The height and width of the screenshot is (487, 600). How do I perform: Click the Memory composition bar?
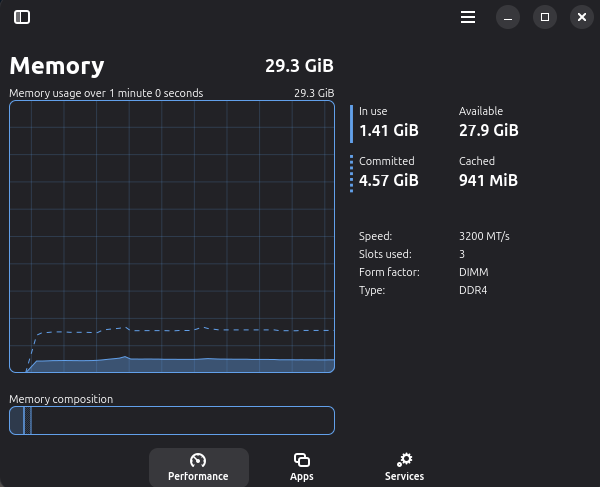[x=171, y=420]
